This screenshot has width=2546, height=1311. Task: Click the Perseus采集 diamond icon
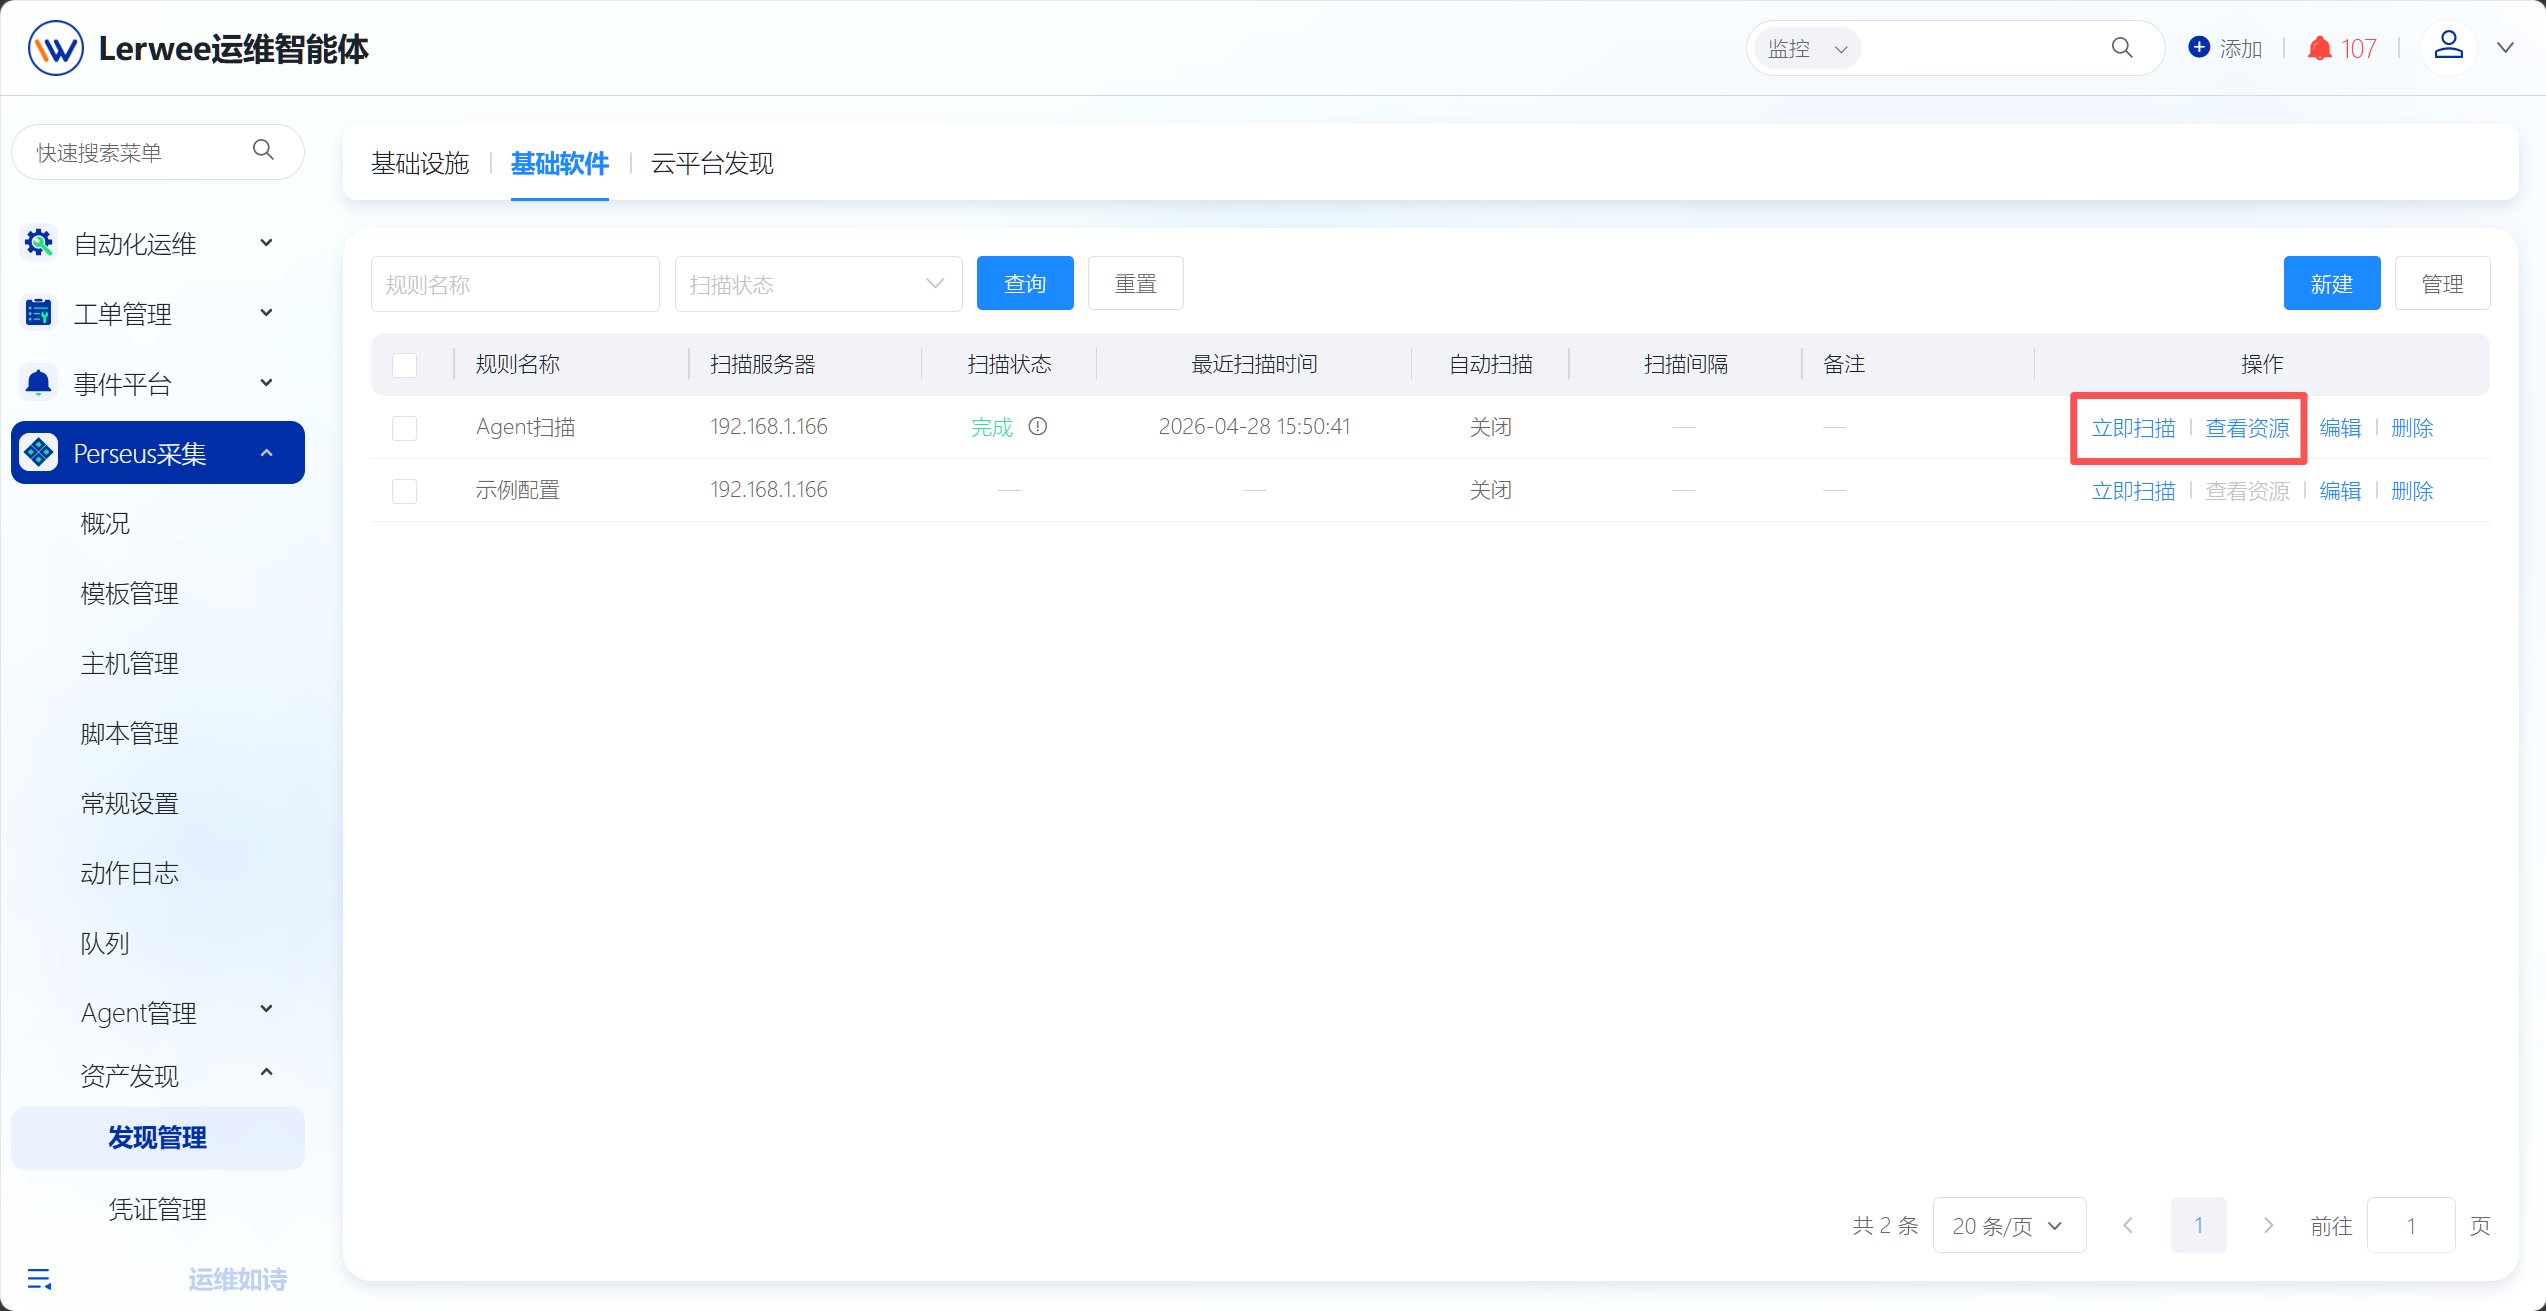tap(39, 453)
